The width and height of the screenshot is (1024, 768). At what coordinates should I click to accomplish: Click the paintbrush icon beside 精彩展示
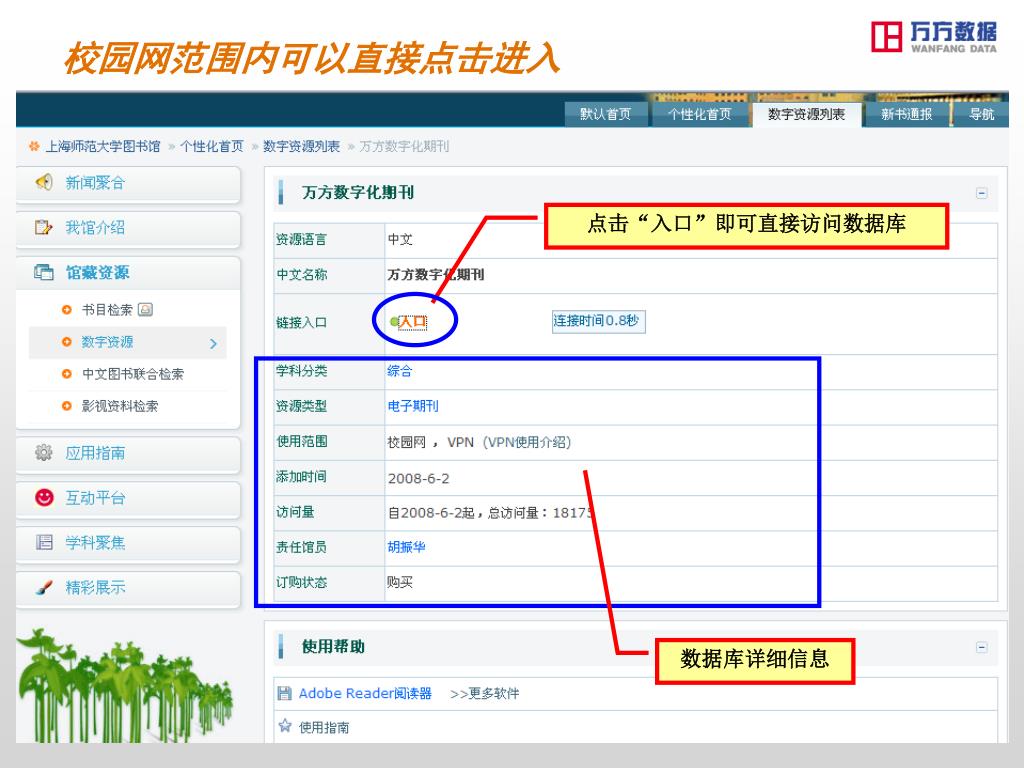[x=44, y=587]
